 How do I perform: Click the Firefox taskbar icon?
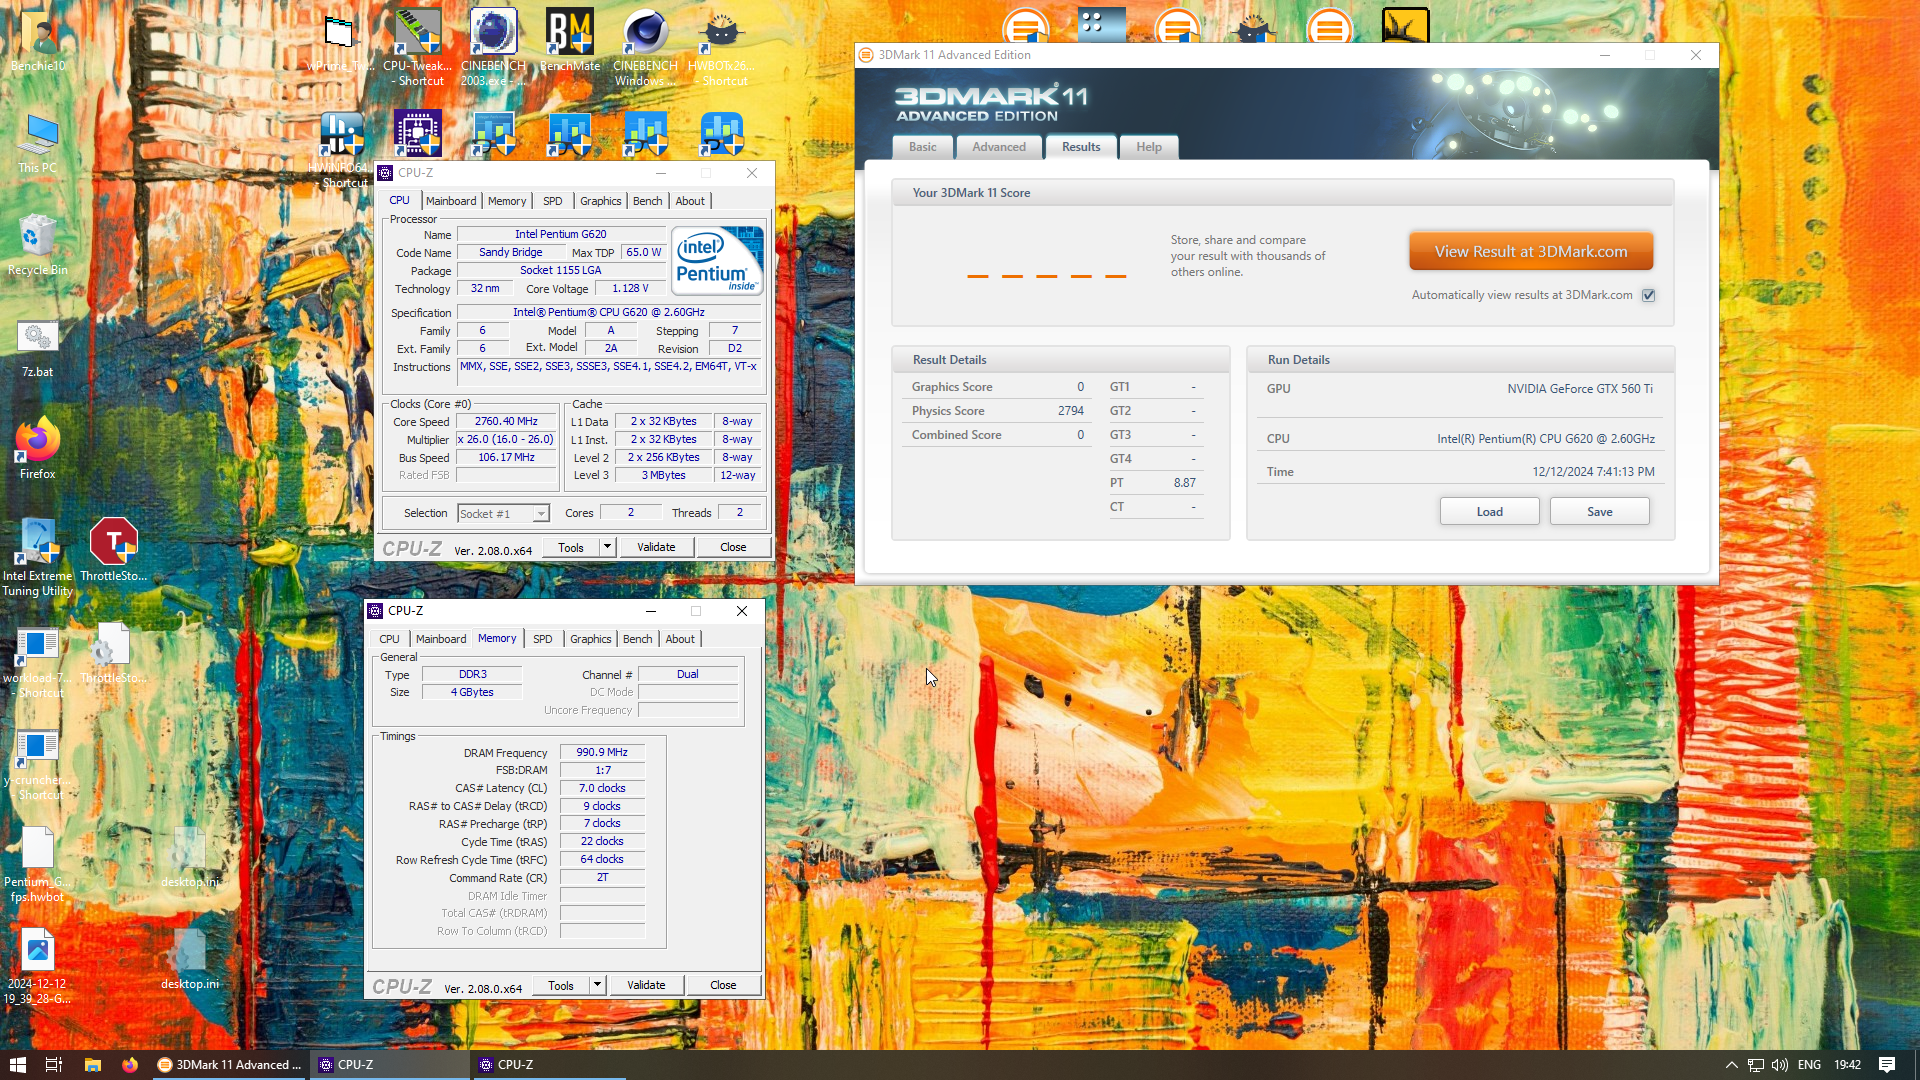point(130,1065)
